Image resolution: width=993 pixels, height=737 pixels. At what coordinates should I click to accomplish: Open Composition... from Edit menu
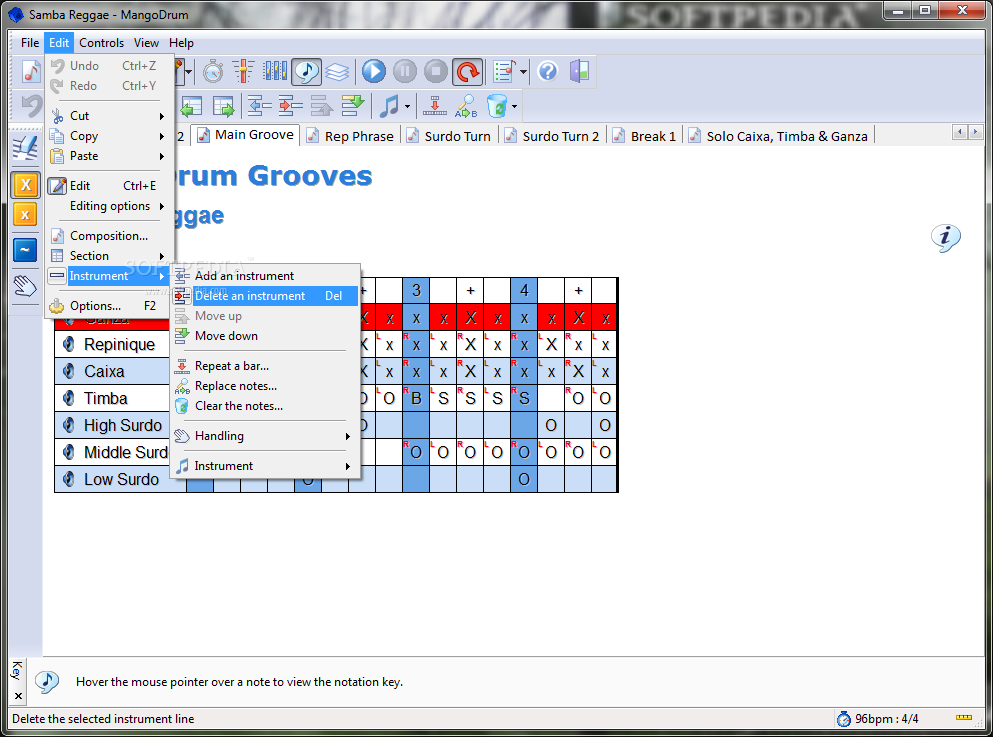108,236
